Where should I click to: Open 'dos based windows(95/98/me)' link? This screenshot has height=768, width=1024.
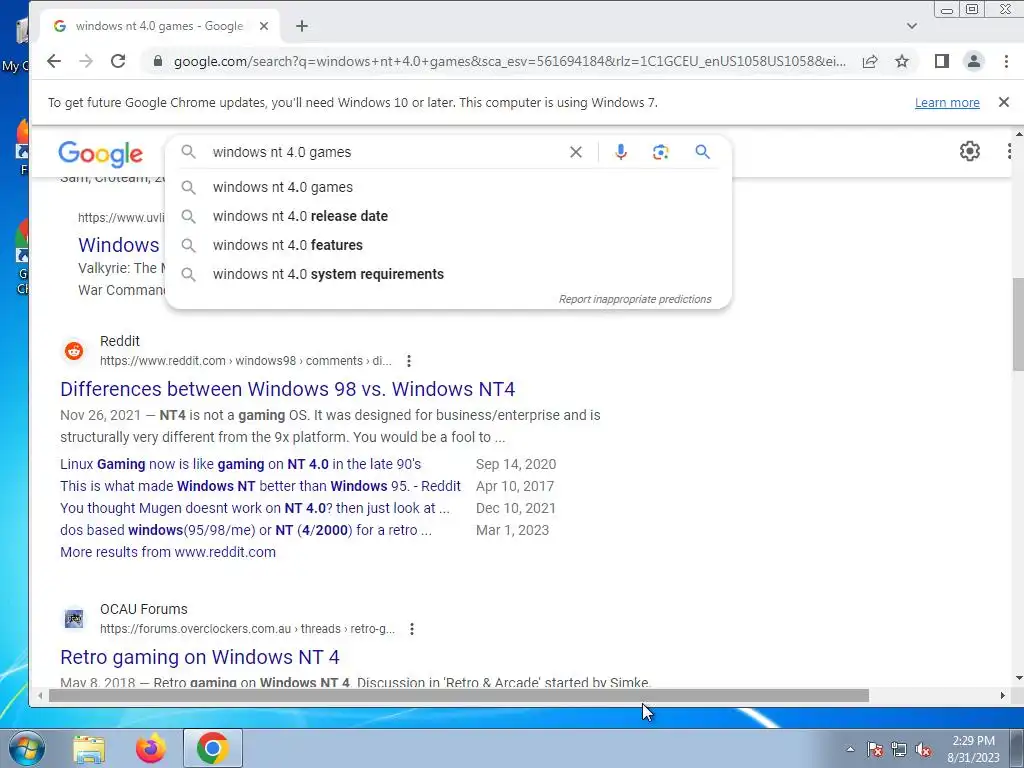(x=246, y=530)
